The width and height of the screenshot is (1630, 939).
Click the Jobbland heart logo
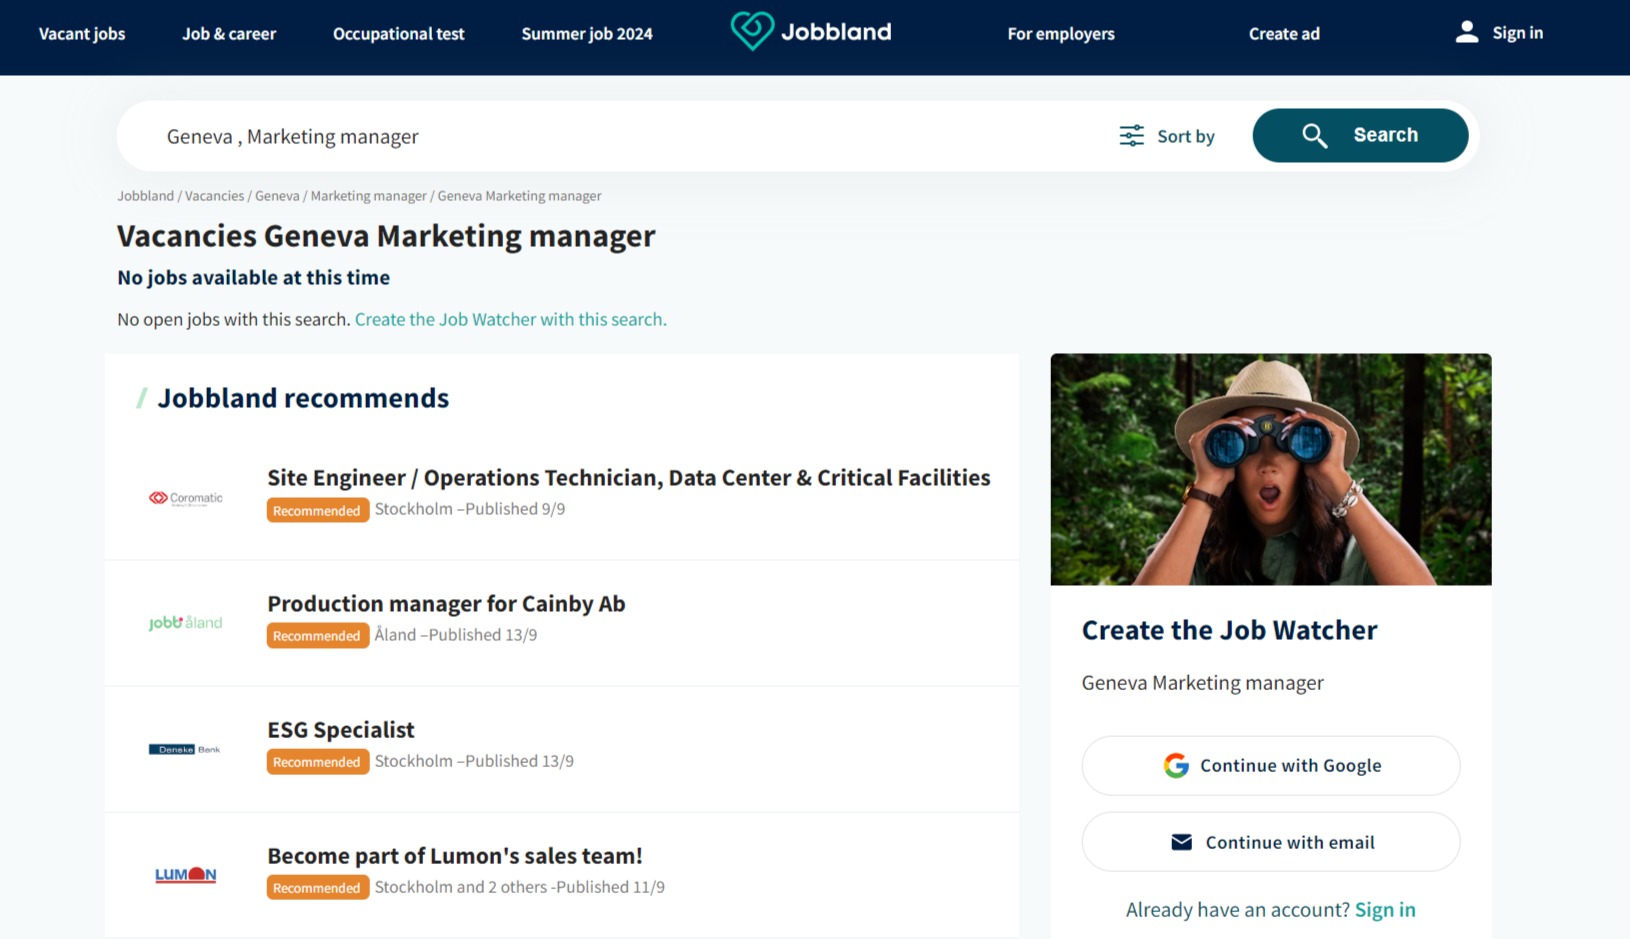coord(752,31)
